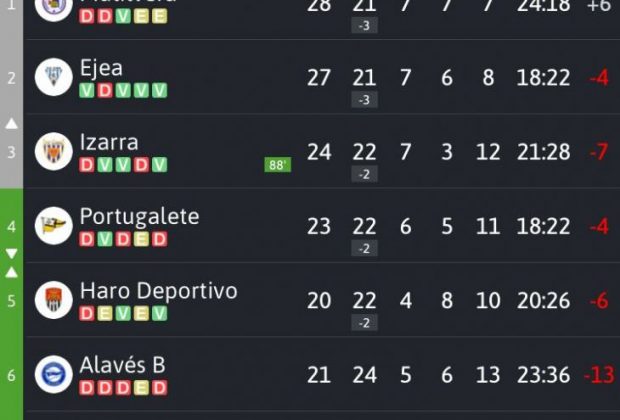
Task: Click the Alavés B club logo
Action: click(53, 374)
